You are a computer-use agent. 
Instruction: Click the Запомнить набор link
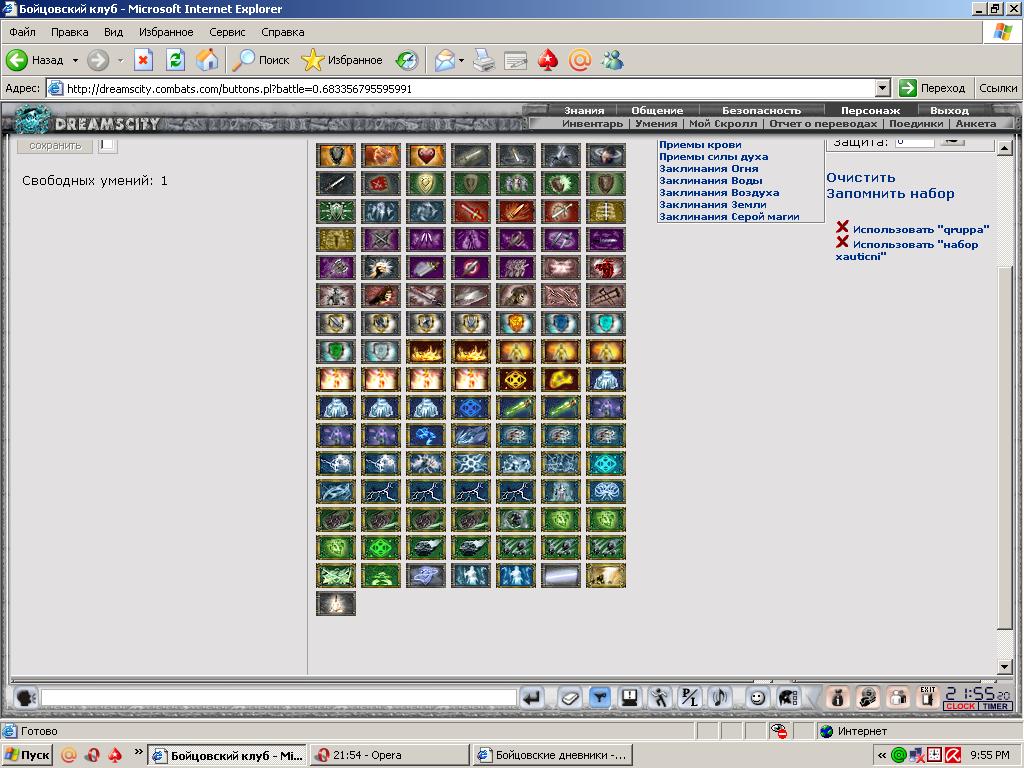[890, 194]
